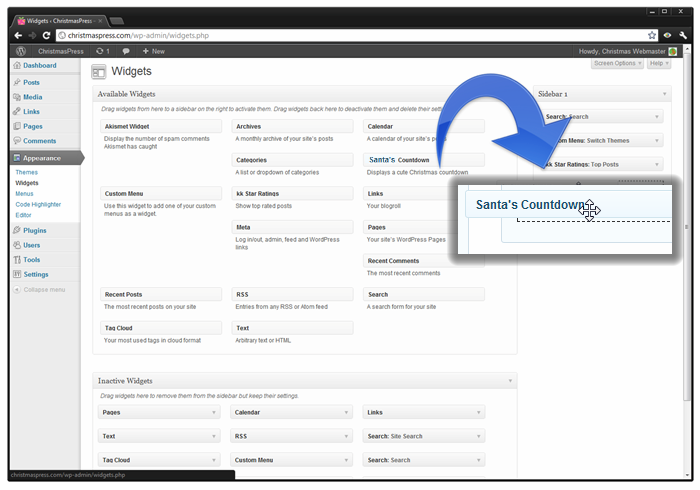Click the Settings icon in sidebar

point(17,274)
